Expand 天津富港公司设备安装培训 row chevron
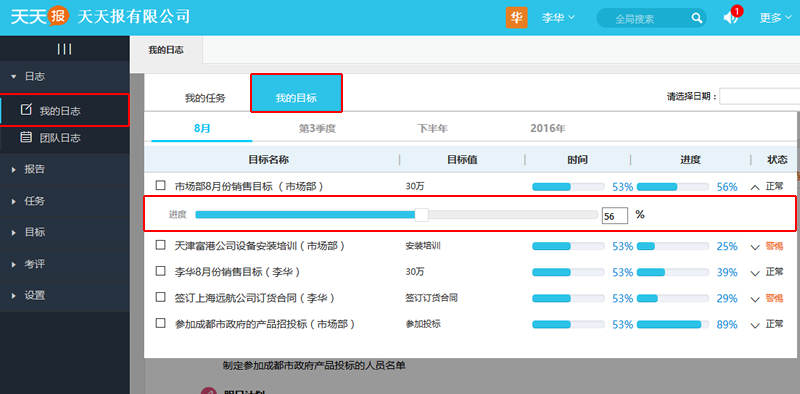This screenshot has width=800, height=394. pos(755,248)
